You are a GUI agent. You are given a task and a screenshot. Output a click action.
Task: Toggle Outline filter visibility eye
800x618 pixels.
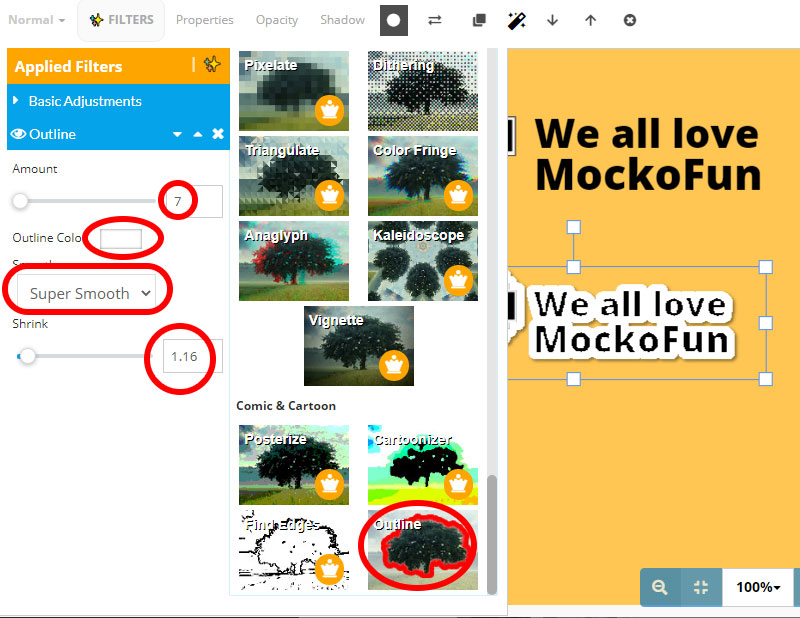(x=18, y=134)
